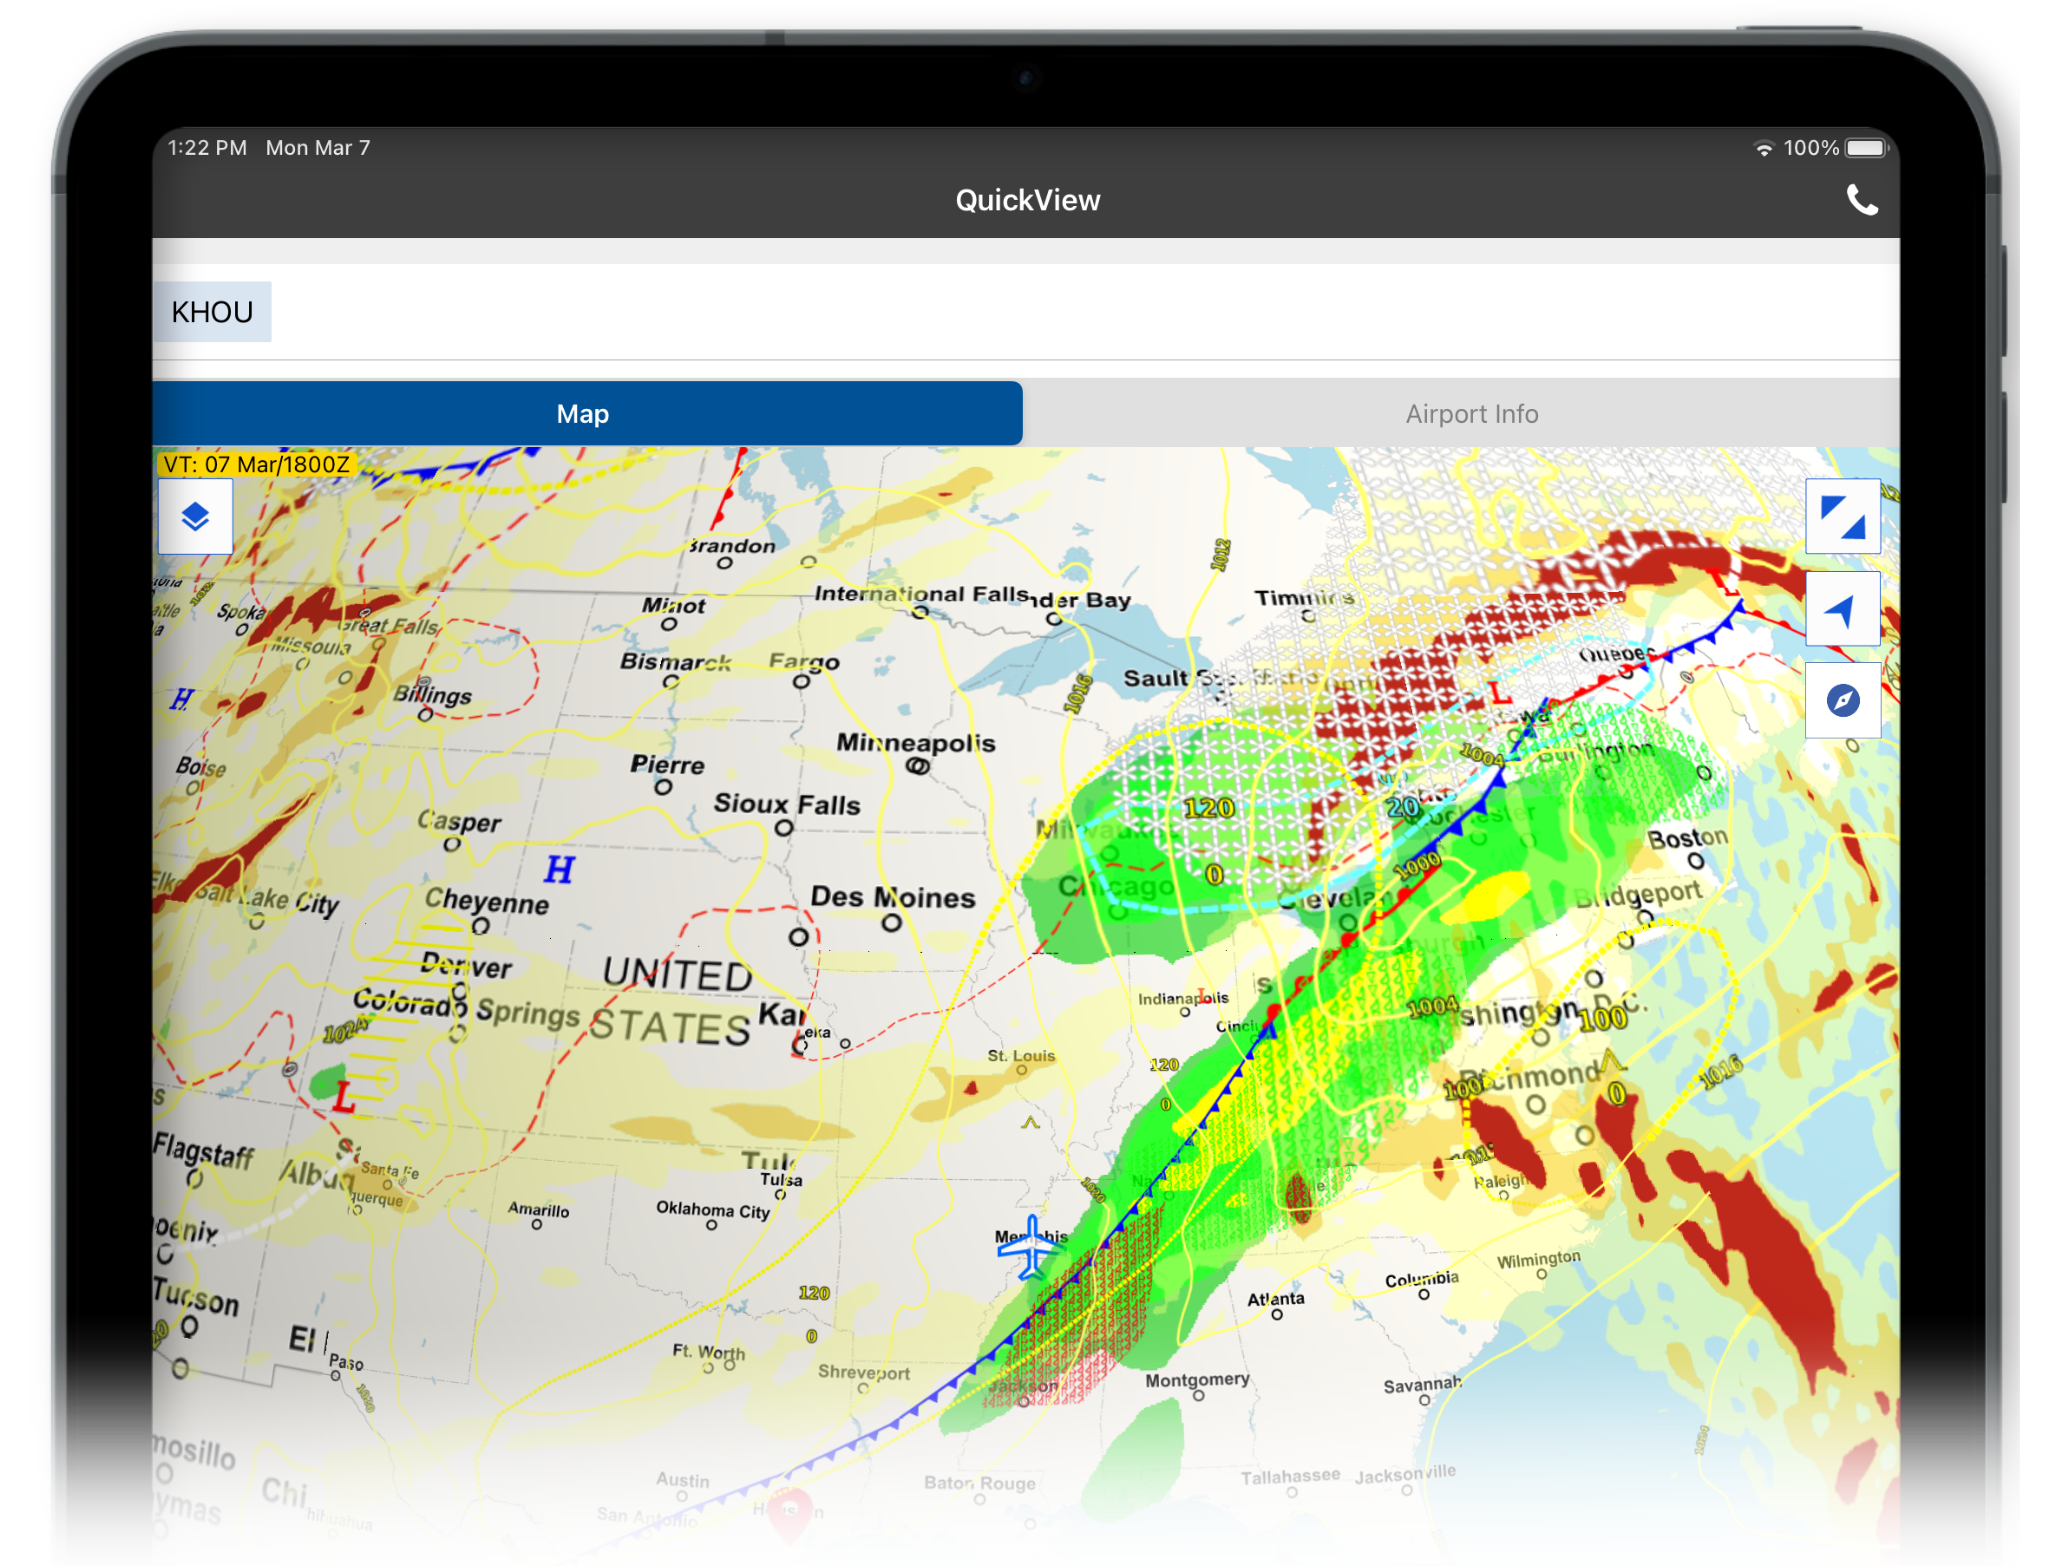2048x1566 pixels.
Task: Tap the fullscreen expand map icon
Action: (x=1842, y=517)
